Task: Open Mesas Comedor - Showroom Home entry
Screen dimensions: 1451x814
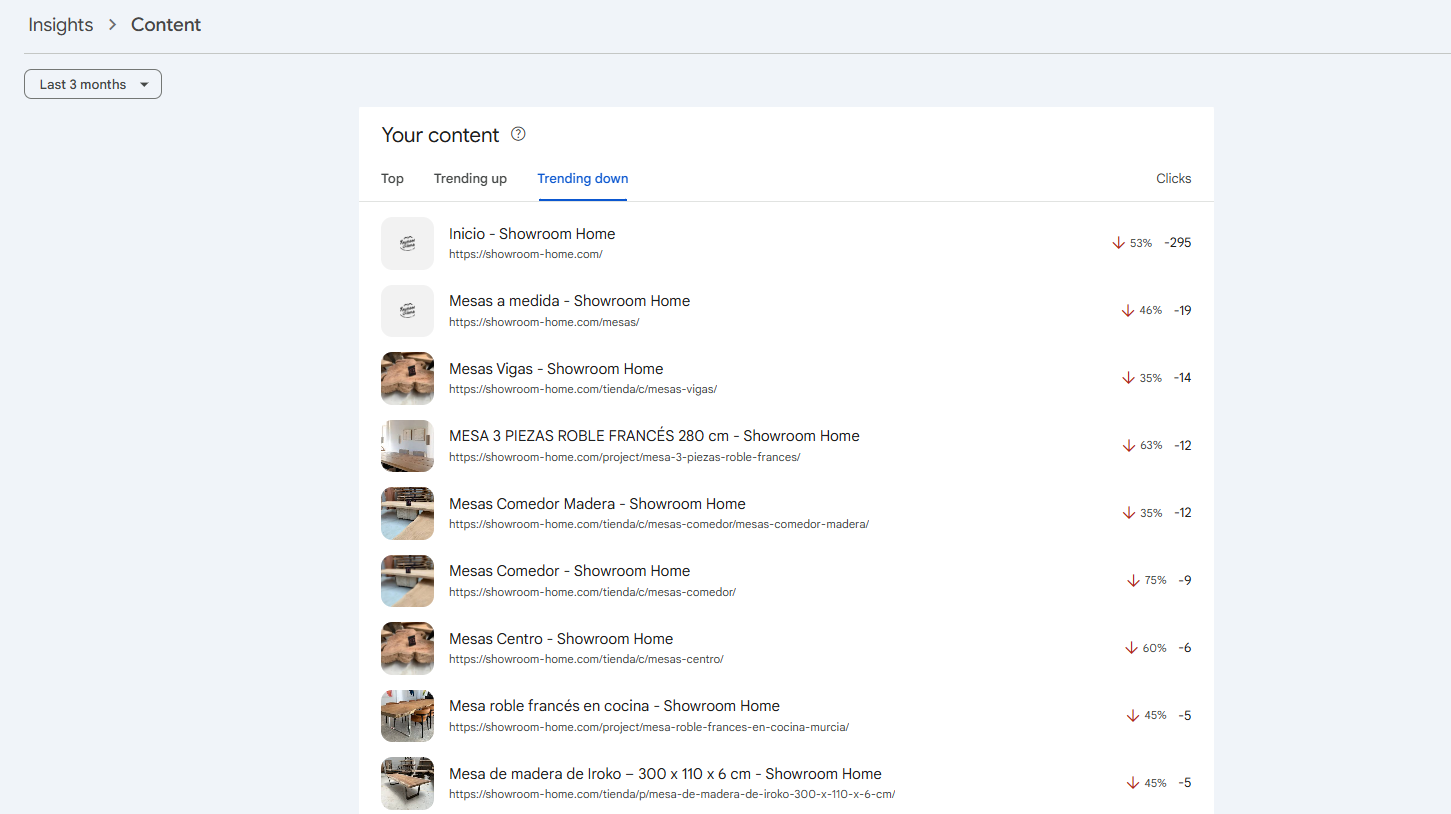Action: click(569, 571)
